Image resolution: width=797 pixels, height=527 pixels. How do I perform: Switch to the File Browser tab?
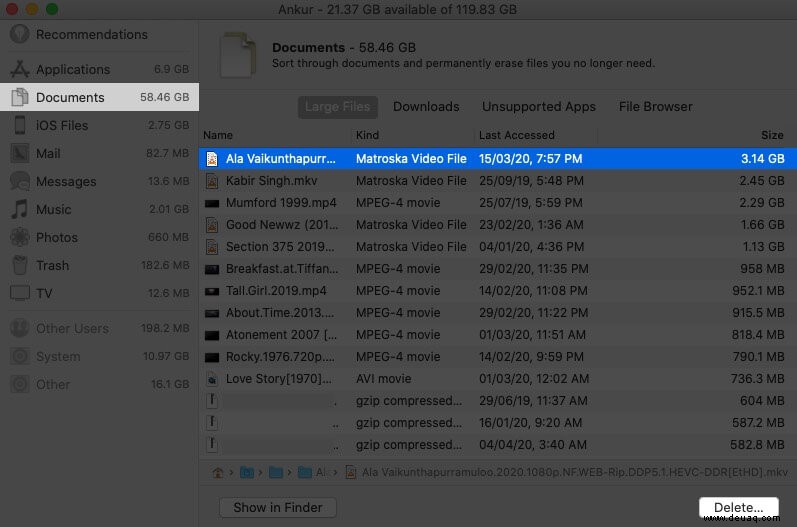[x=656, y=107]
